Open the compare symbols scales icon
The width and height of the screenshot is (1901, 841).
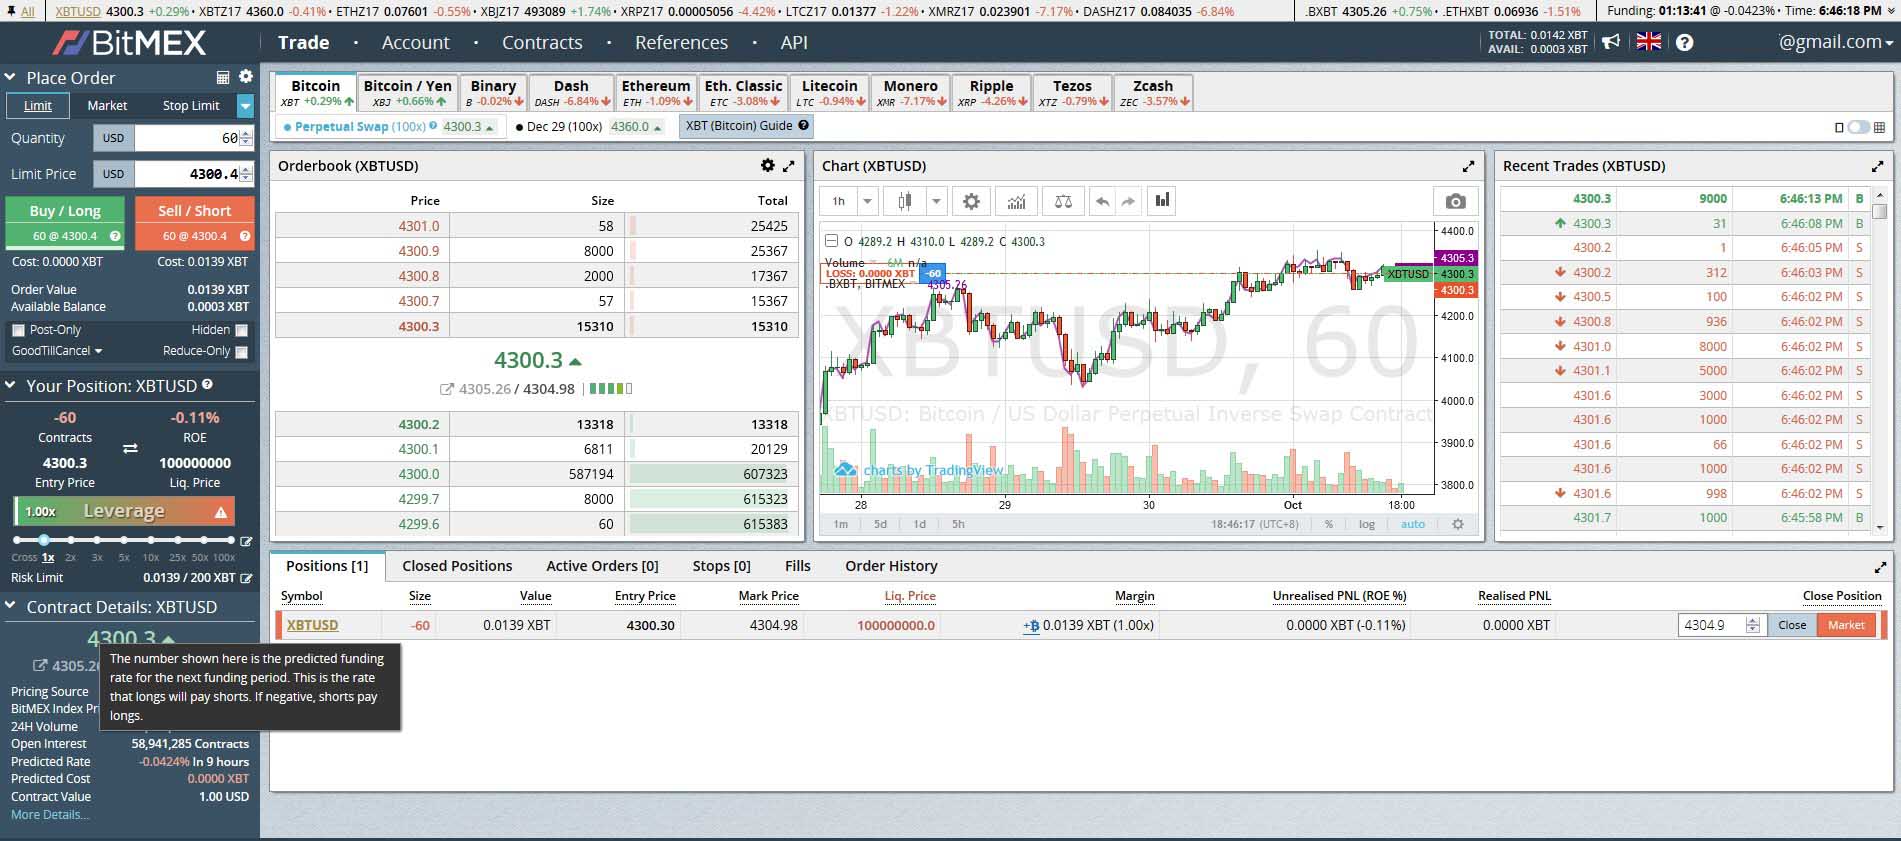1063,201
